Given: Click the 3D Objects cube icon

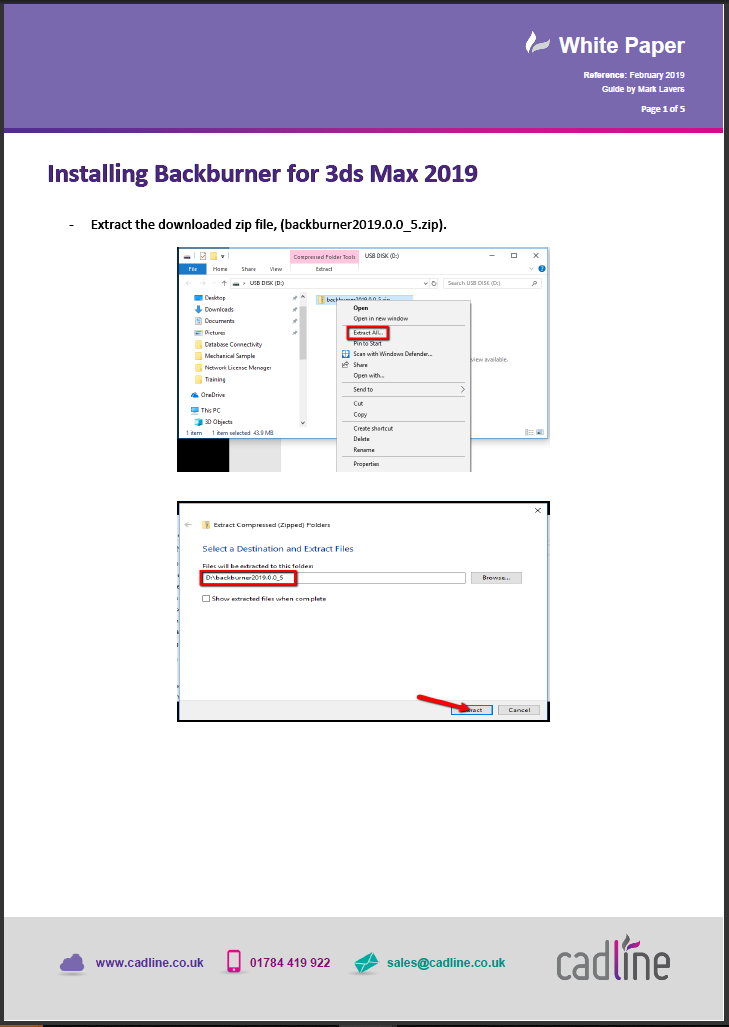Looking at the screenshot, I should 198,422.
